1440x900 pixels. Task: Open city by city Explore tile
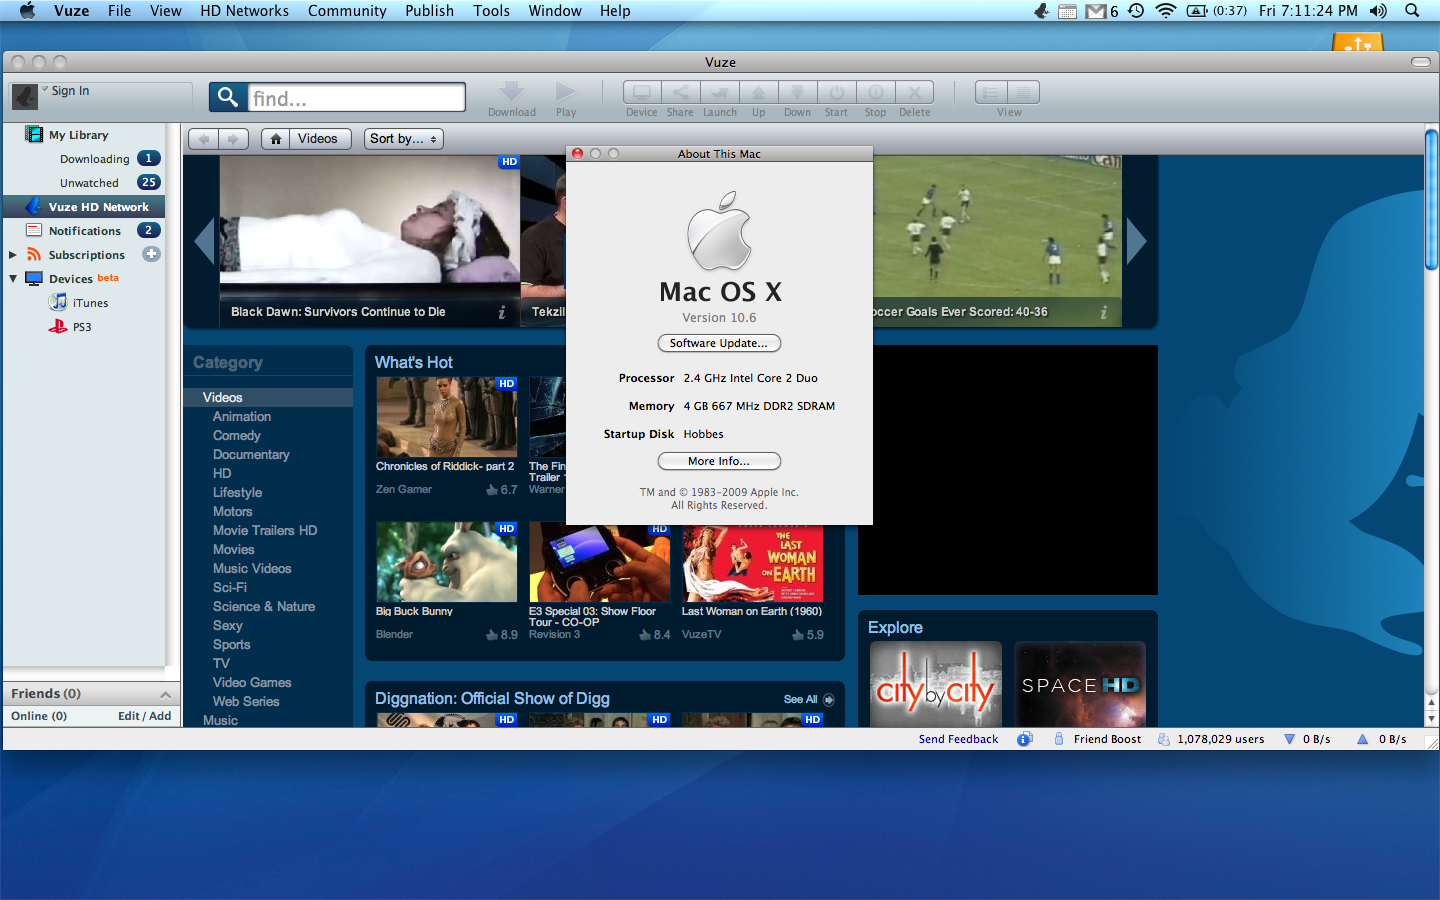point(936,684)
